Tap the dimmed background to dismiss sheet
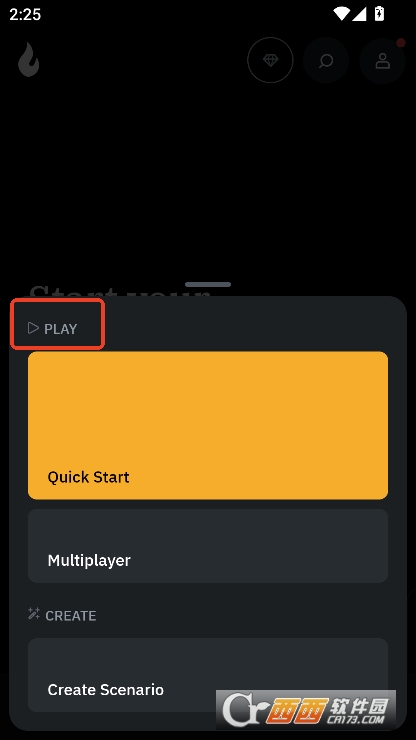This screenshot has height=740, width=416. point(208,179)
